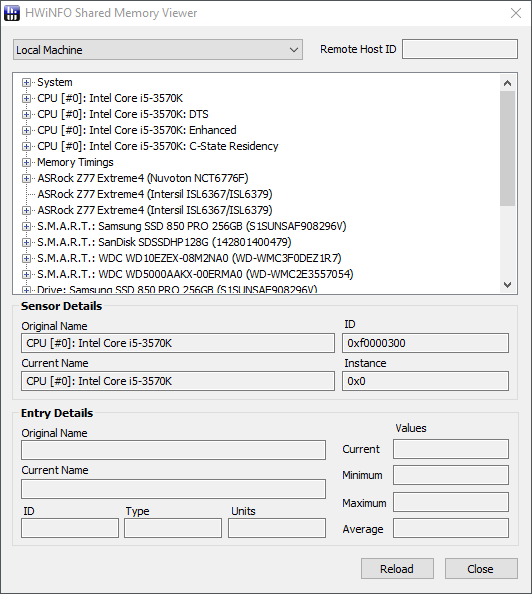This screenshot has height=594, width=532.
Task: Click Entry Details Current Name field
Action: click(x=173, y=489)
